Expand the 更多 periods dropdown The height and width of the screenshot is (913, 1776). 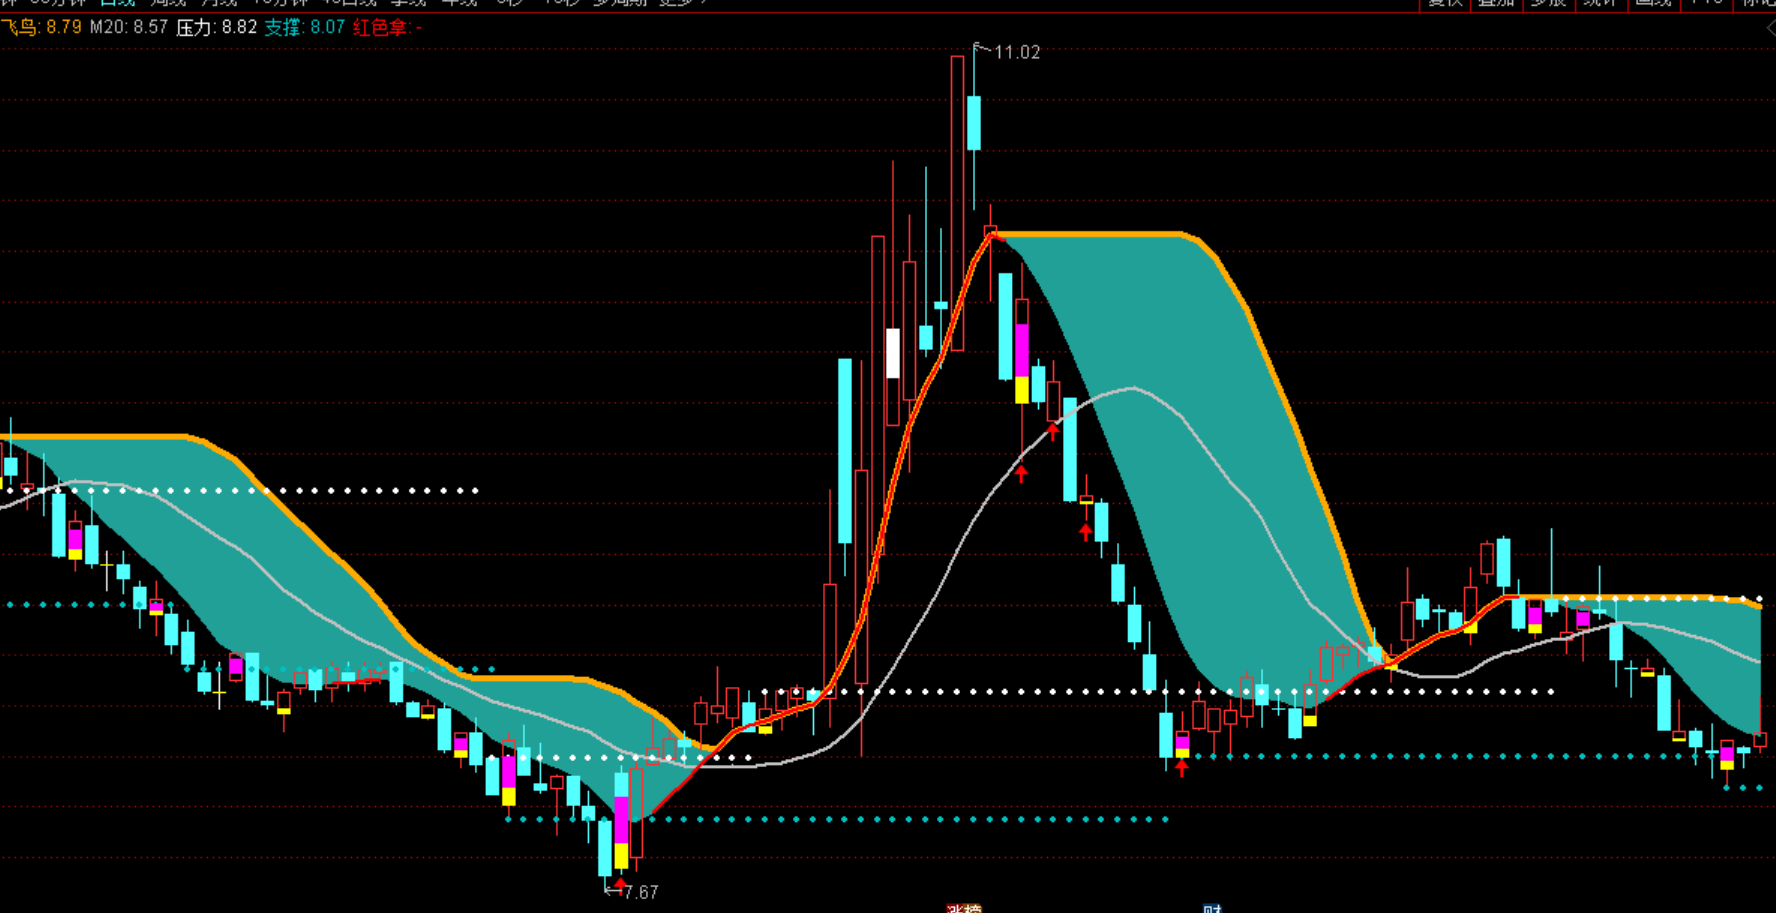coord(682,3)
